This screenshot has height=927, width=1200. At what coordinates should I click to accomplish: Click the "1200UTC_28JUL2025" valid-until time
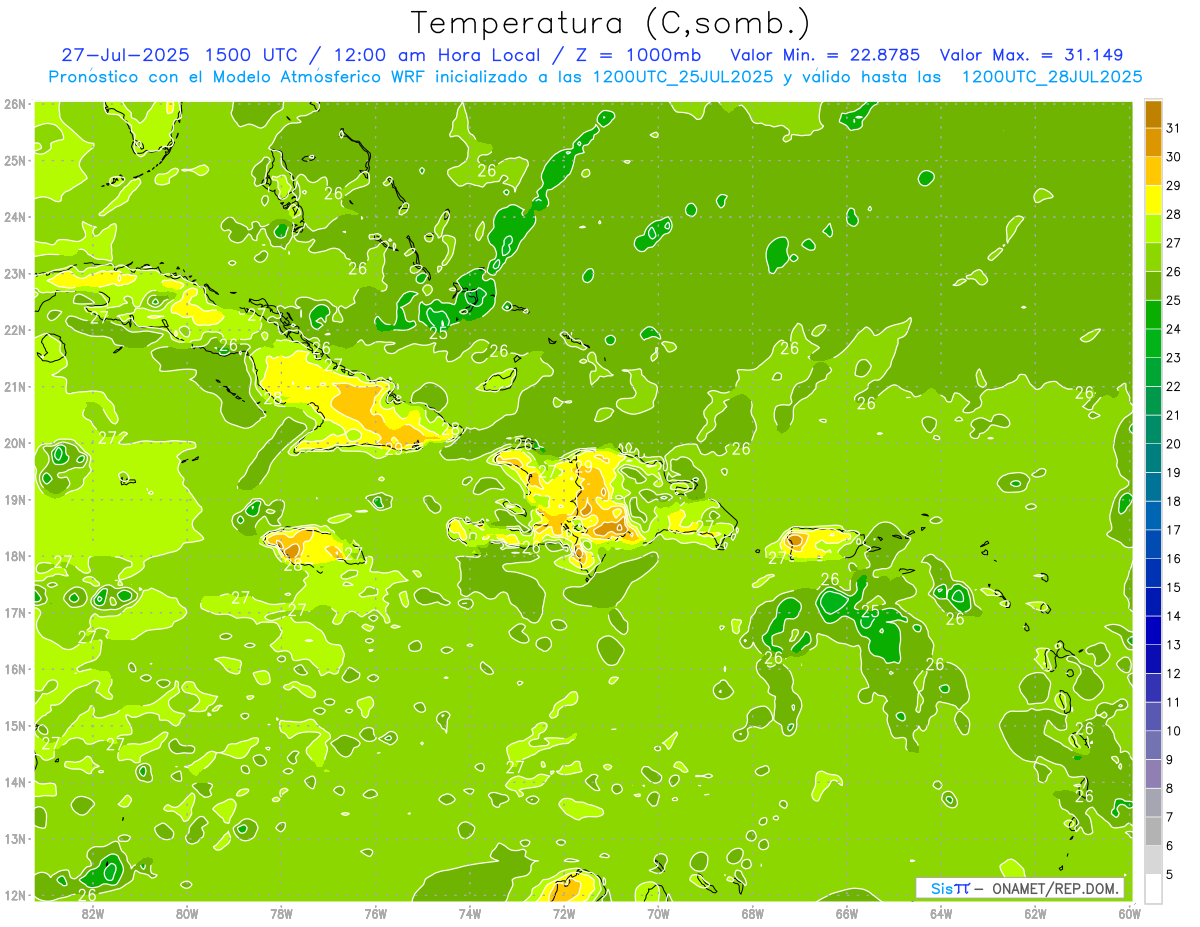1052,77
